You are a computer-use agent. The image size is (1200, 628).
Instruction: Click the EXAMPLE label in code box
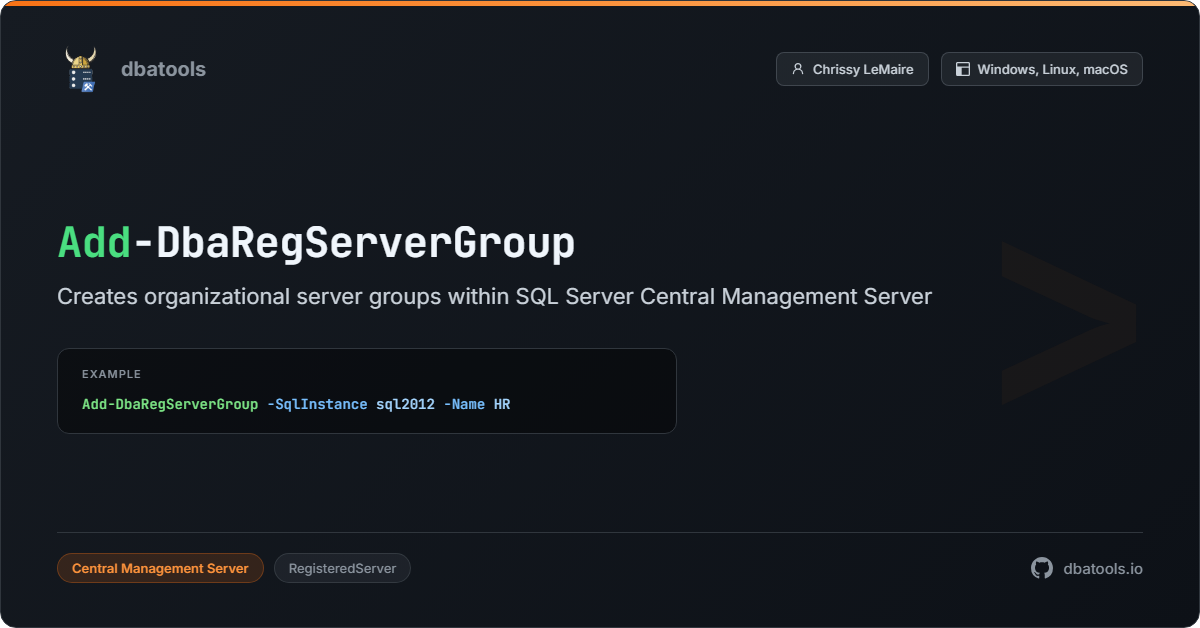[x=111, y=374]
